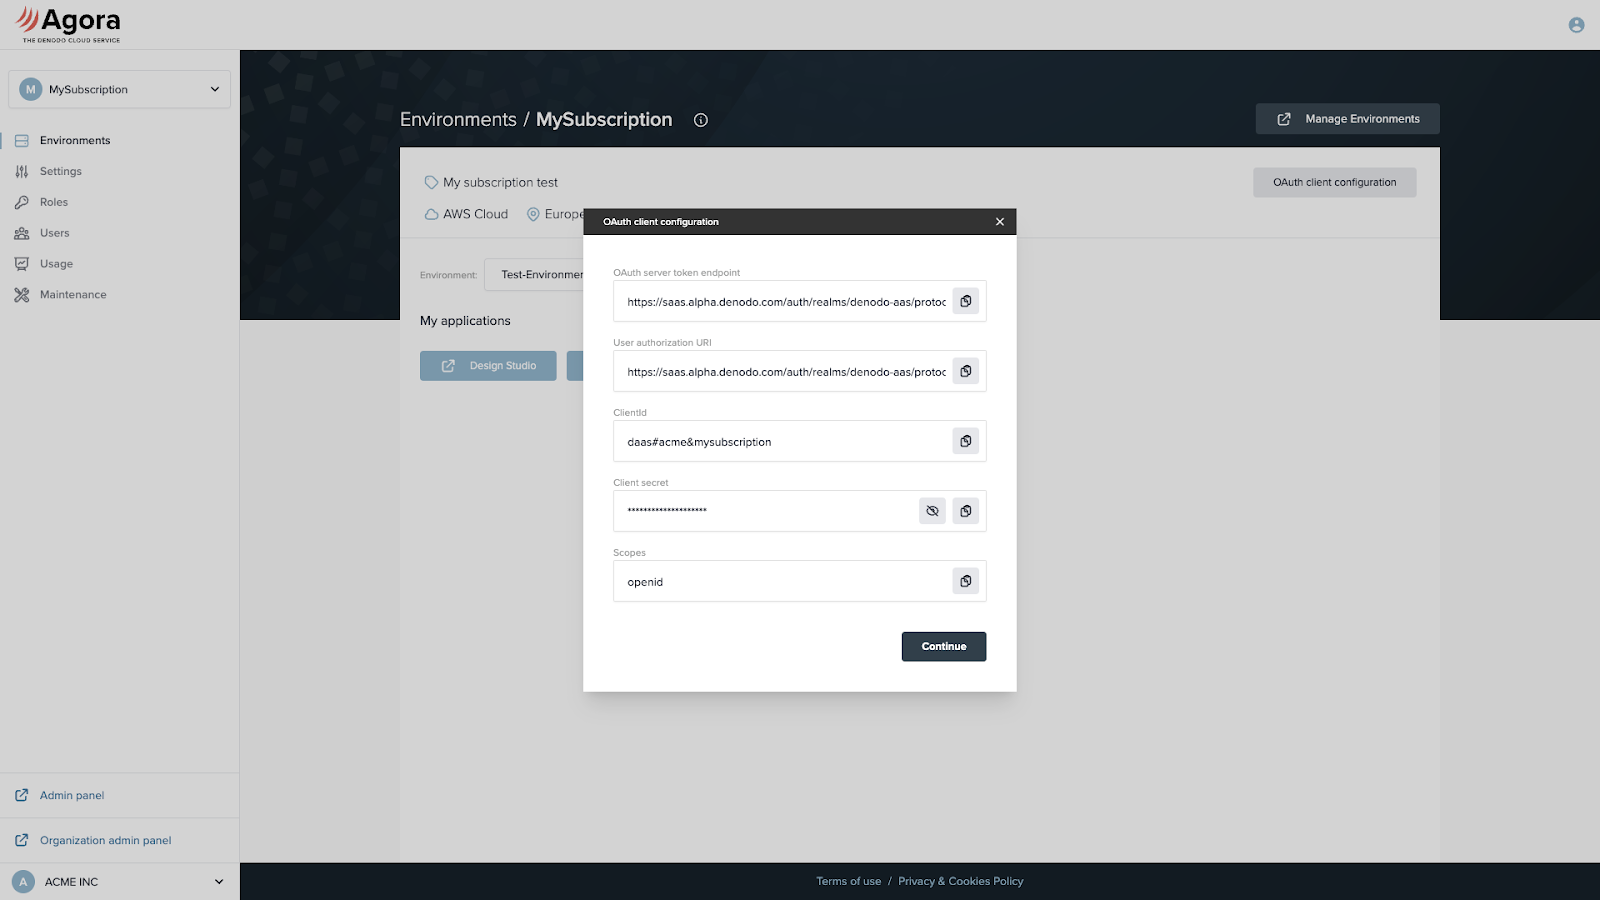Viewport: 1600px width, 900px height.
Task: Open the Terms of use link
Action: 848,881
